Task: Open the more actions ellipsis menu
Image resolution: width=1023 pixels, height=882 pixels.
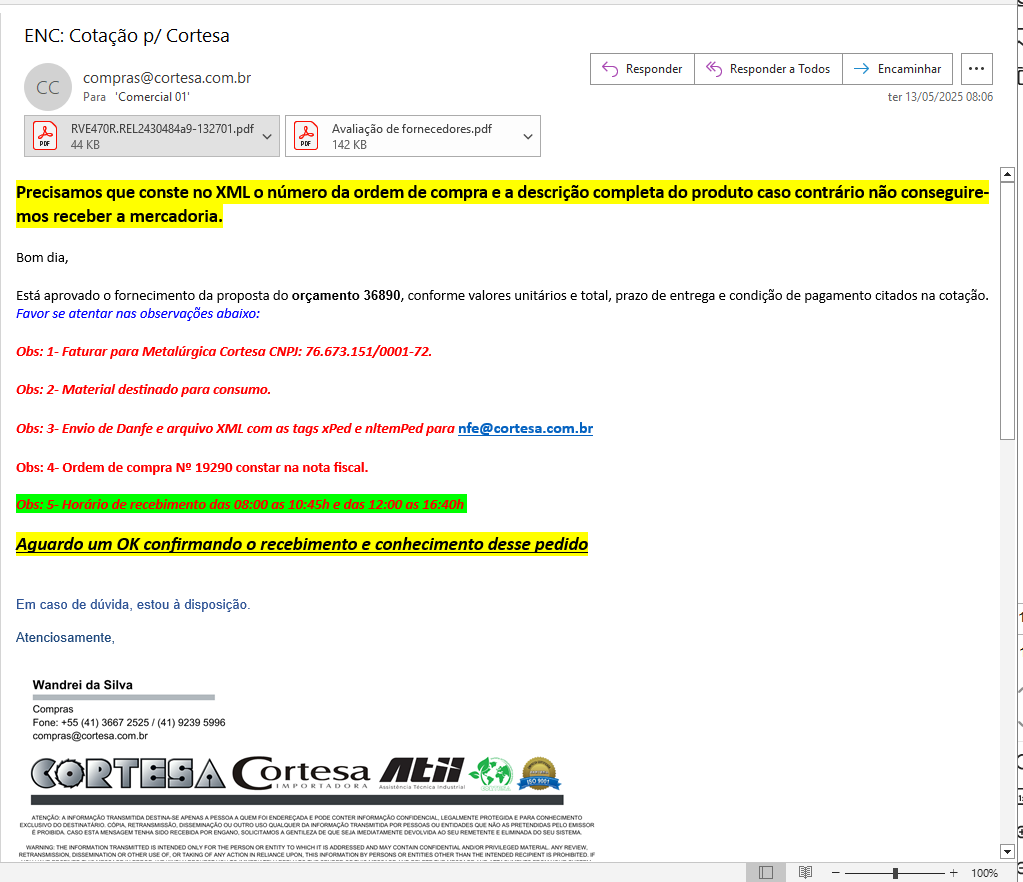Action: (x=977, y=69)
